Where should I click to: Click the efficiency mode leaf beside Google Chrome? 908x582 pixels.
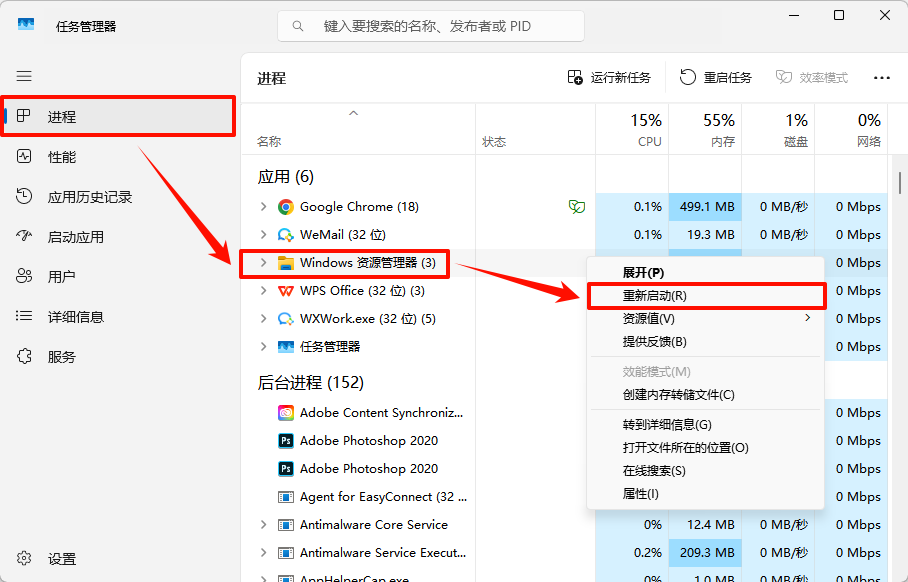click(x=577, y=206)
